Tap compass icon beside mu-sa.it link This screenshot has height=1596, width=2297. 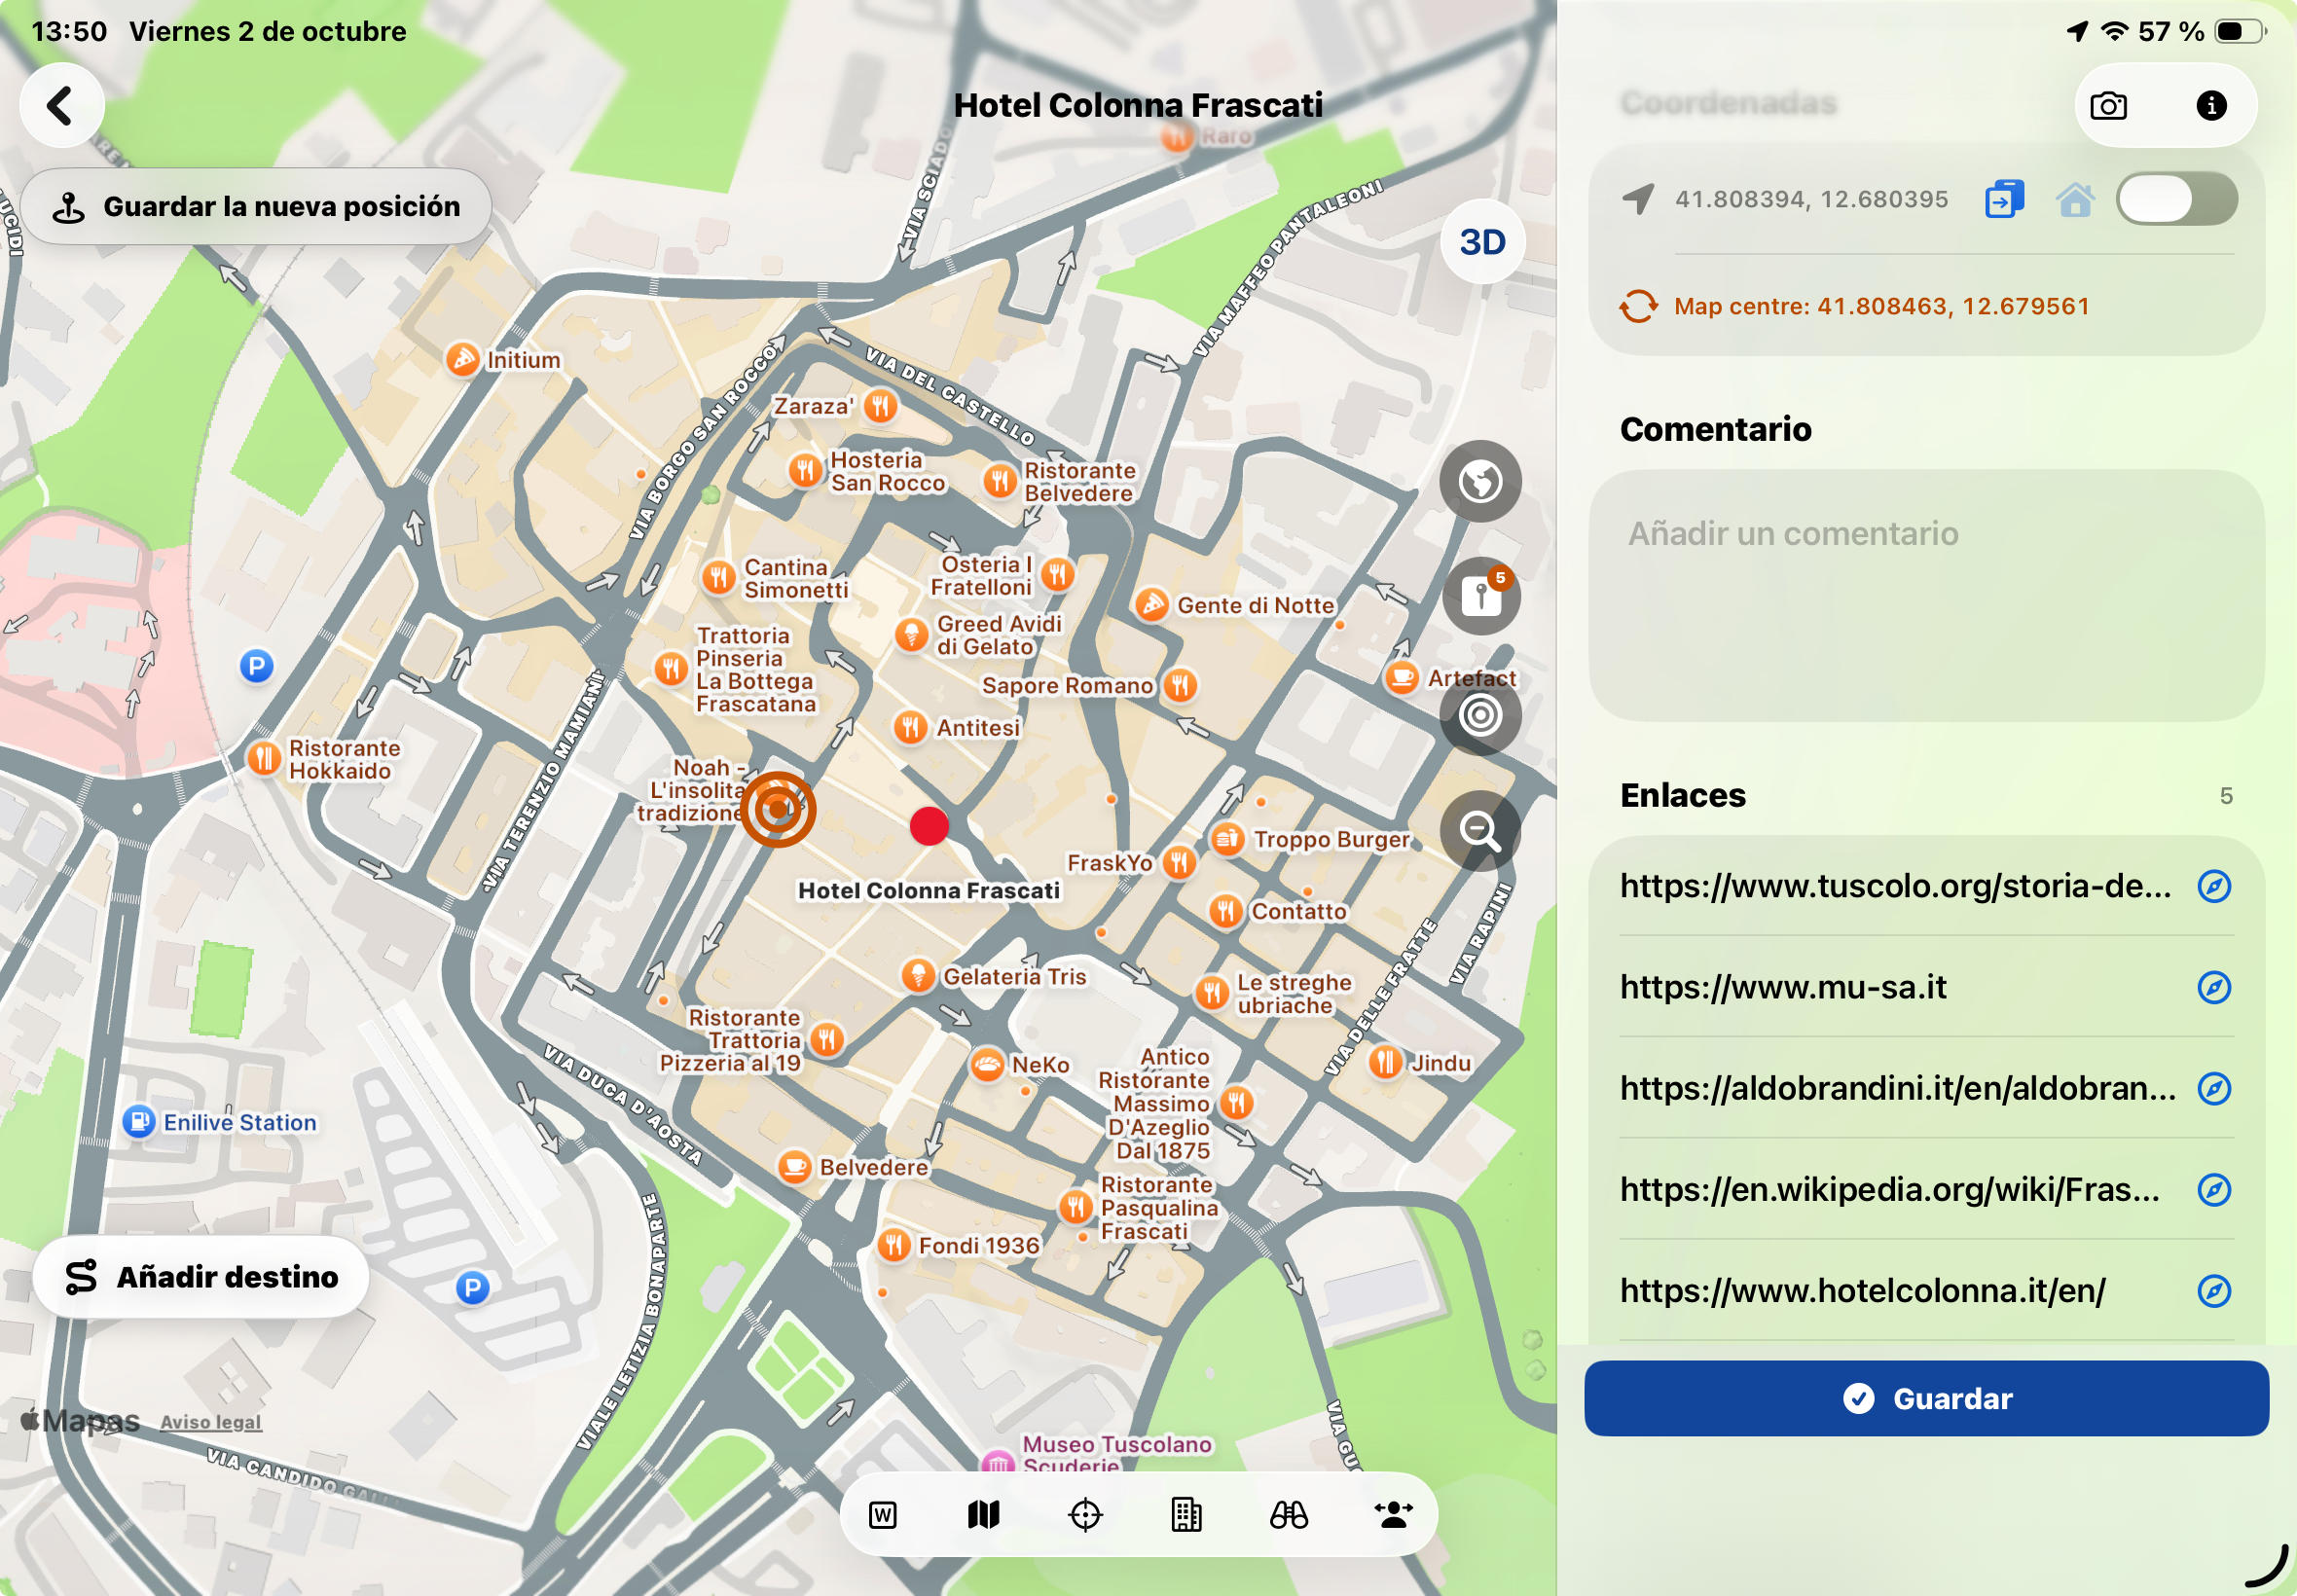click(2214, 987)
